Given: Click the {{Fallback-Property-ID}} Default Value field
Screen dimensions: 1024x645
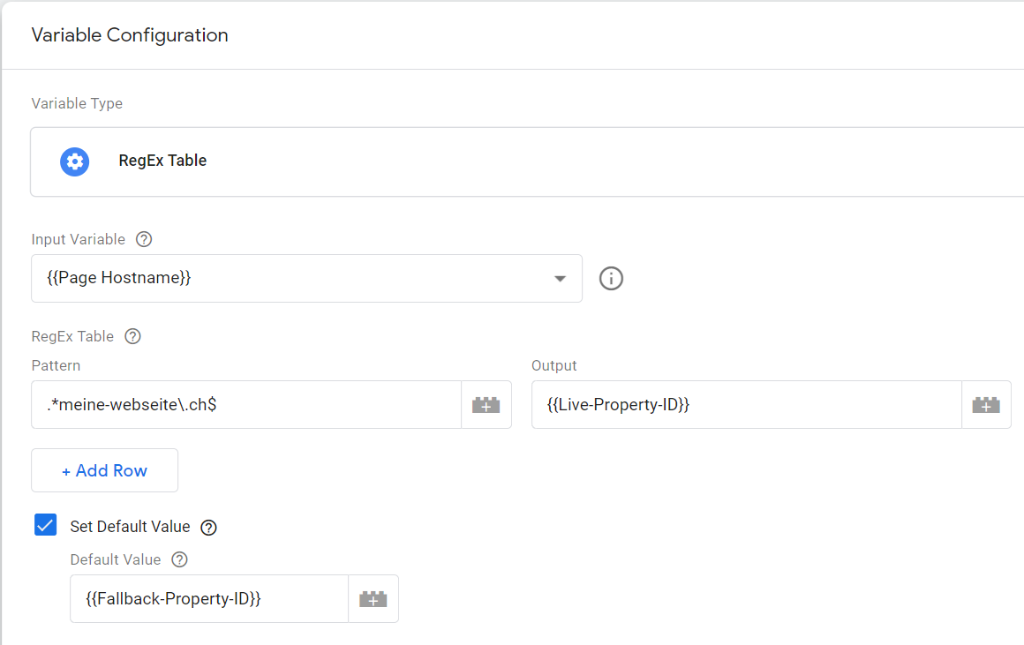Looking at the screenshot, I should point(208,599).
